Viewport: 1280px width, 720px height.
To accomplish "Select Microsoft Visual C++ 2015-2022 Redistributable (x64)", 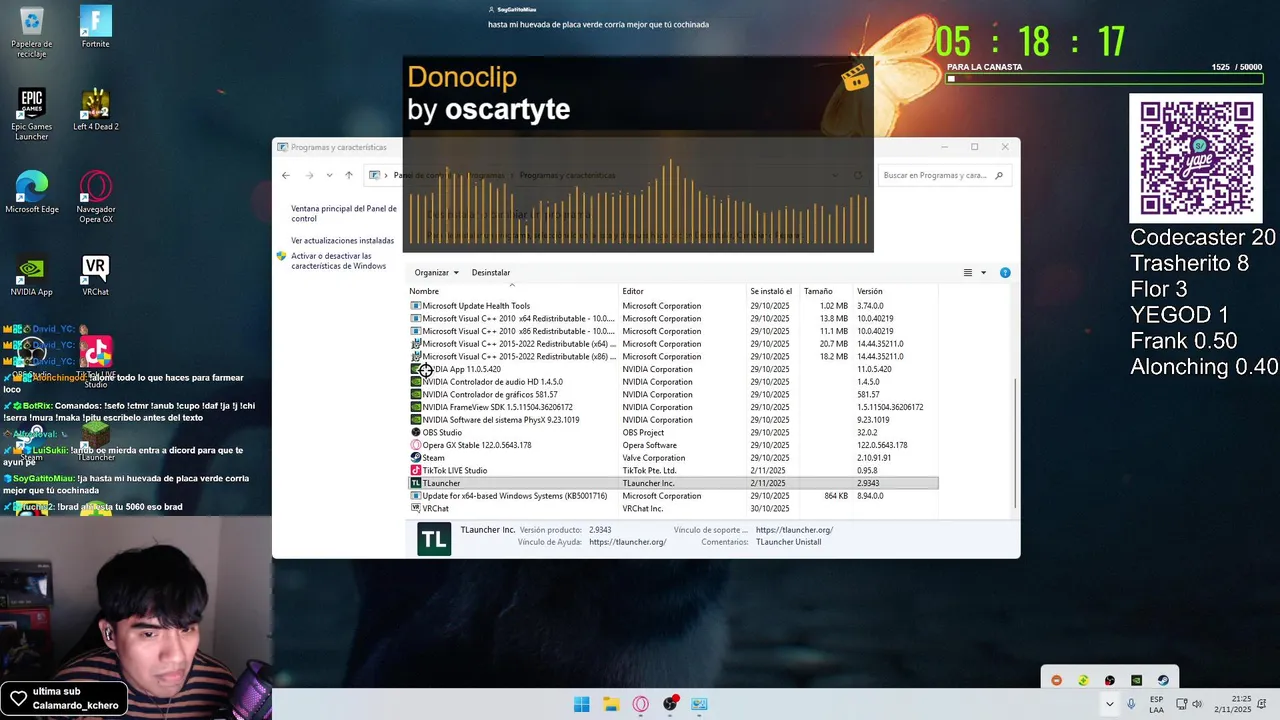I will 673,344.
